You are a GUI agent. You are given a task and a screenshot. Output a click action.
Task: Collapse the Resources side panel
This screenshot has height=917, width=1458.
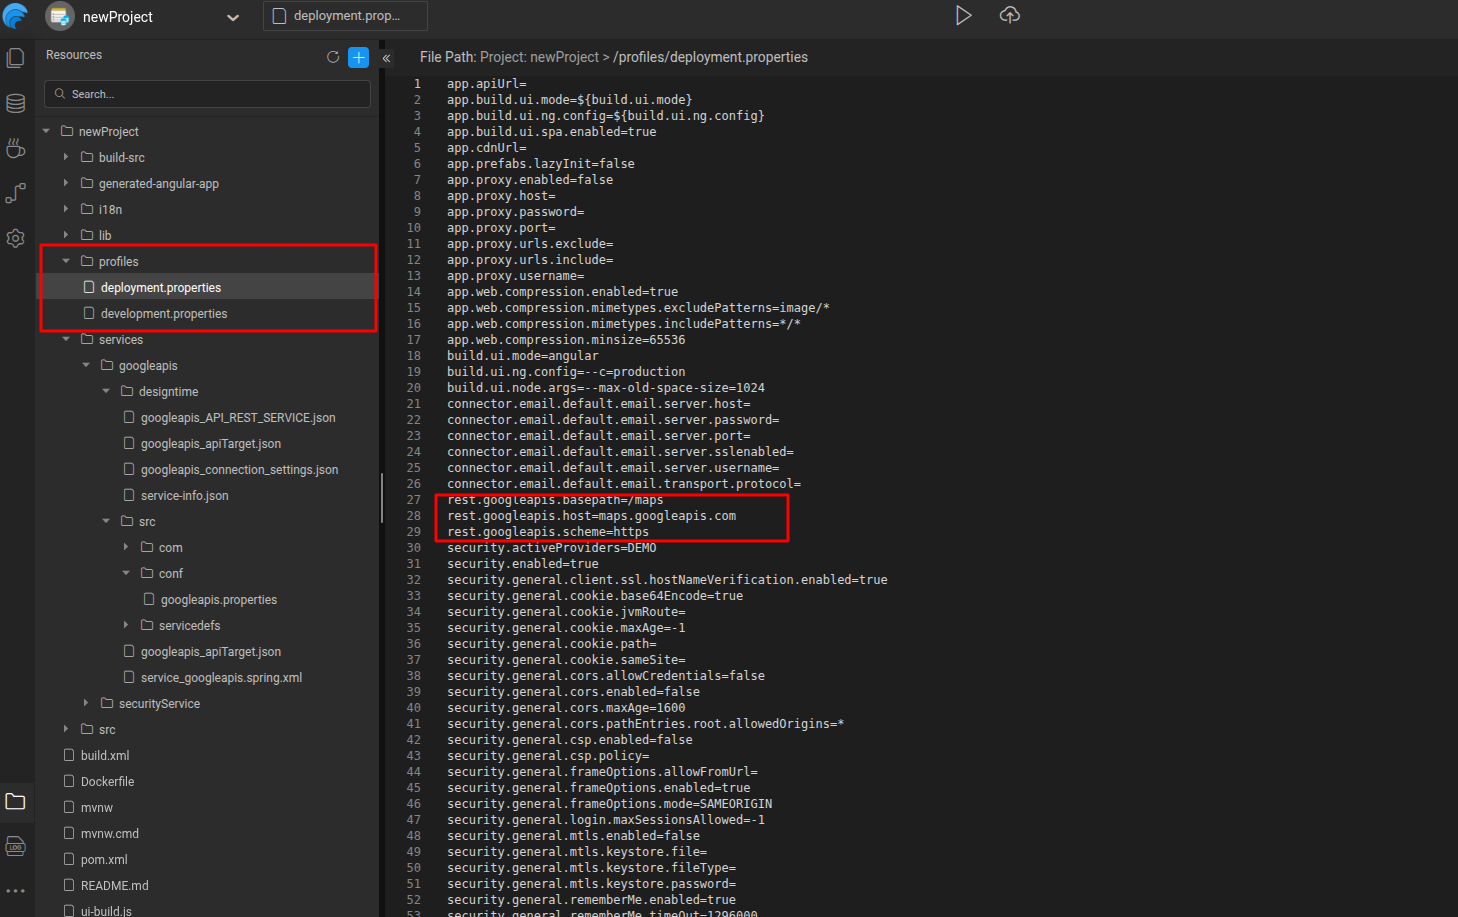(386, 58)
